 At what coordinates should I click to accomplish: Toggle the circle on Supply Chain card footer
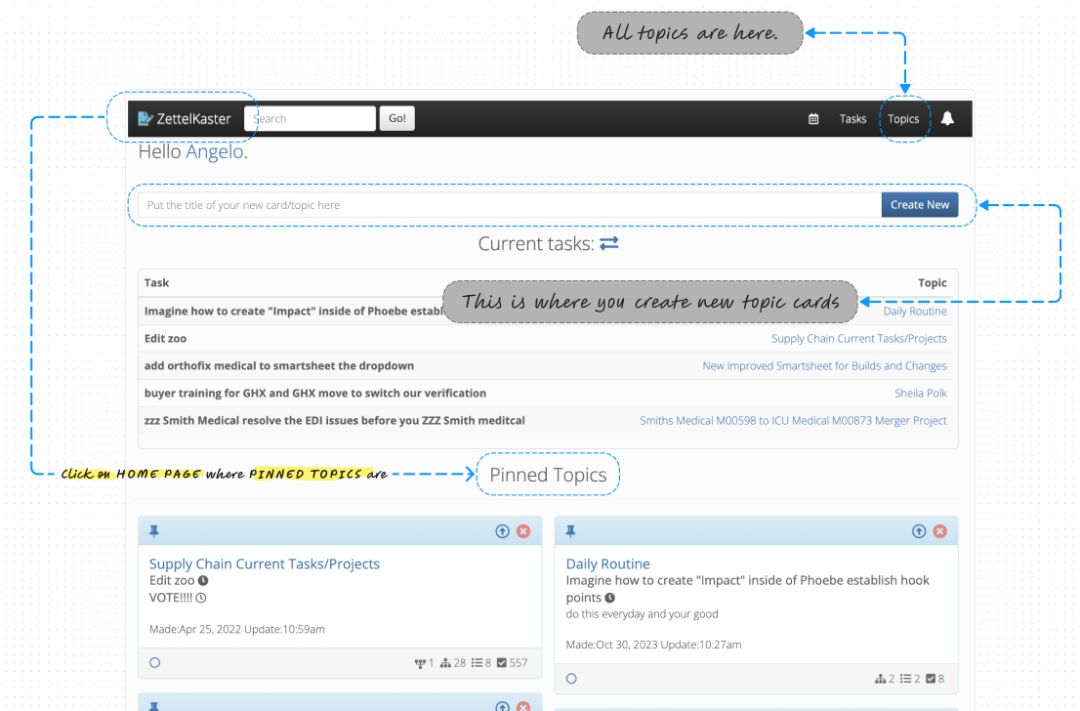154,662
